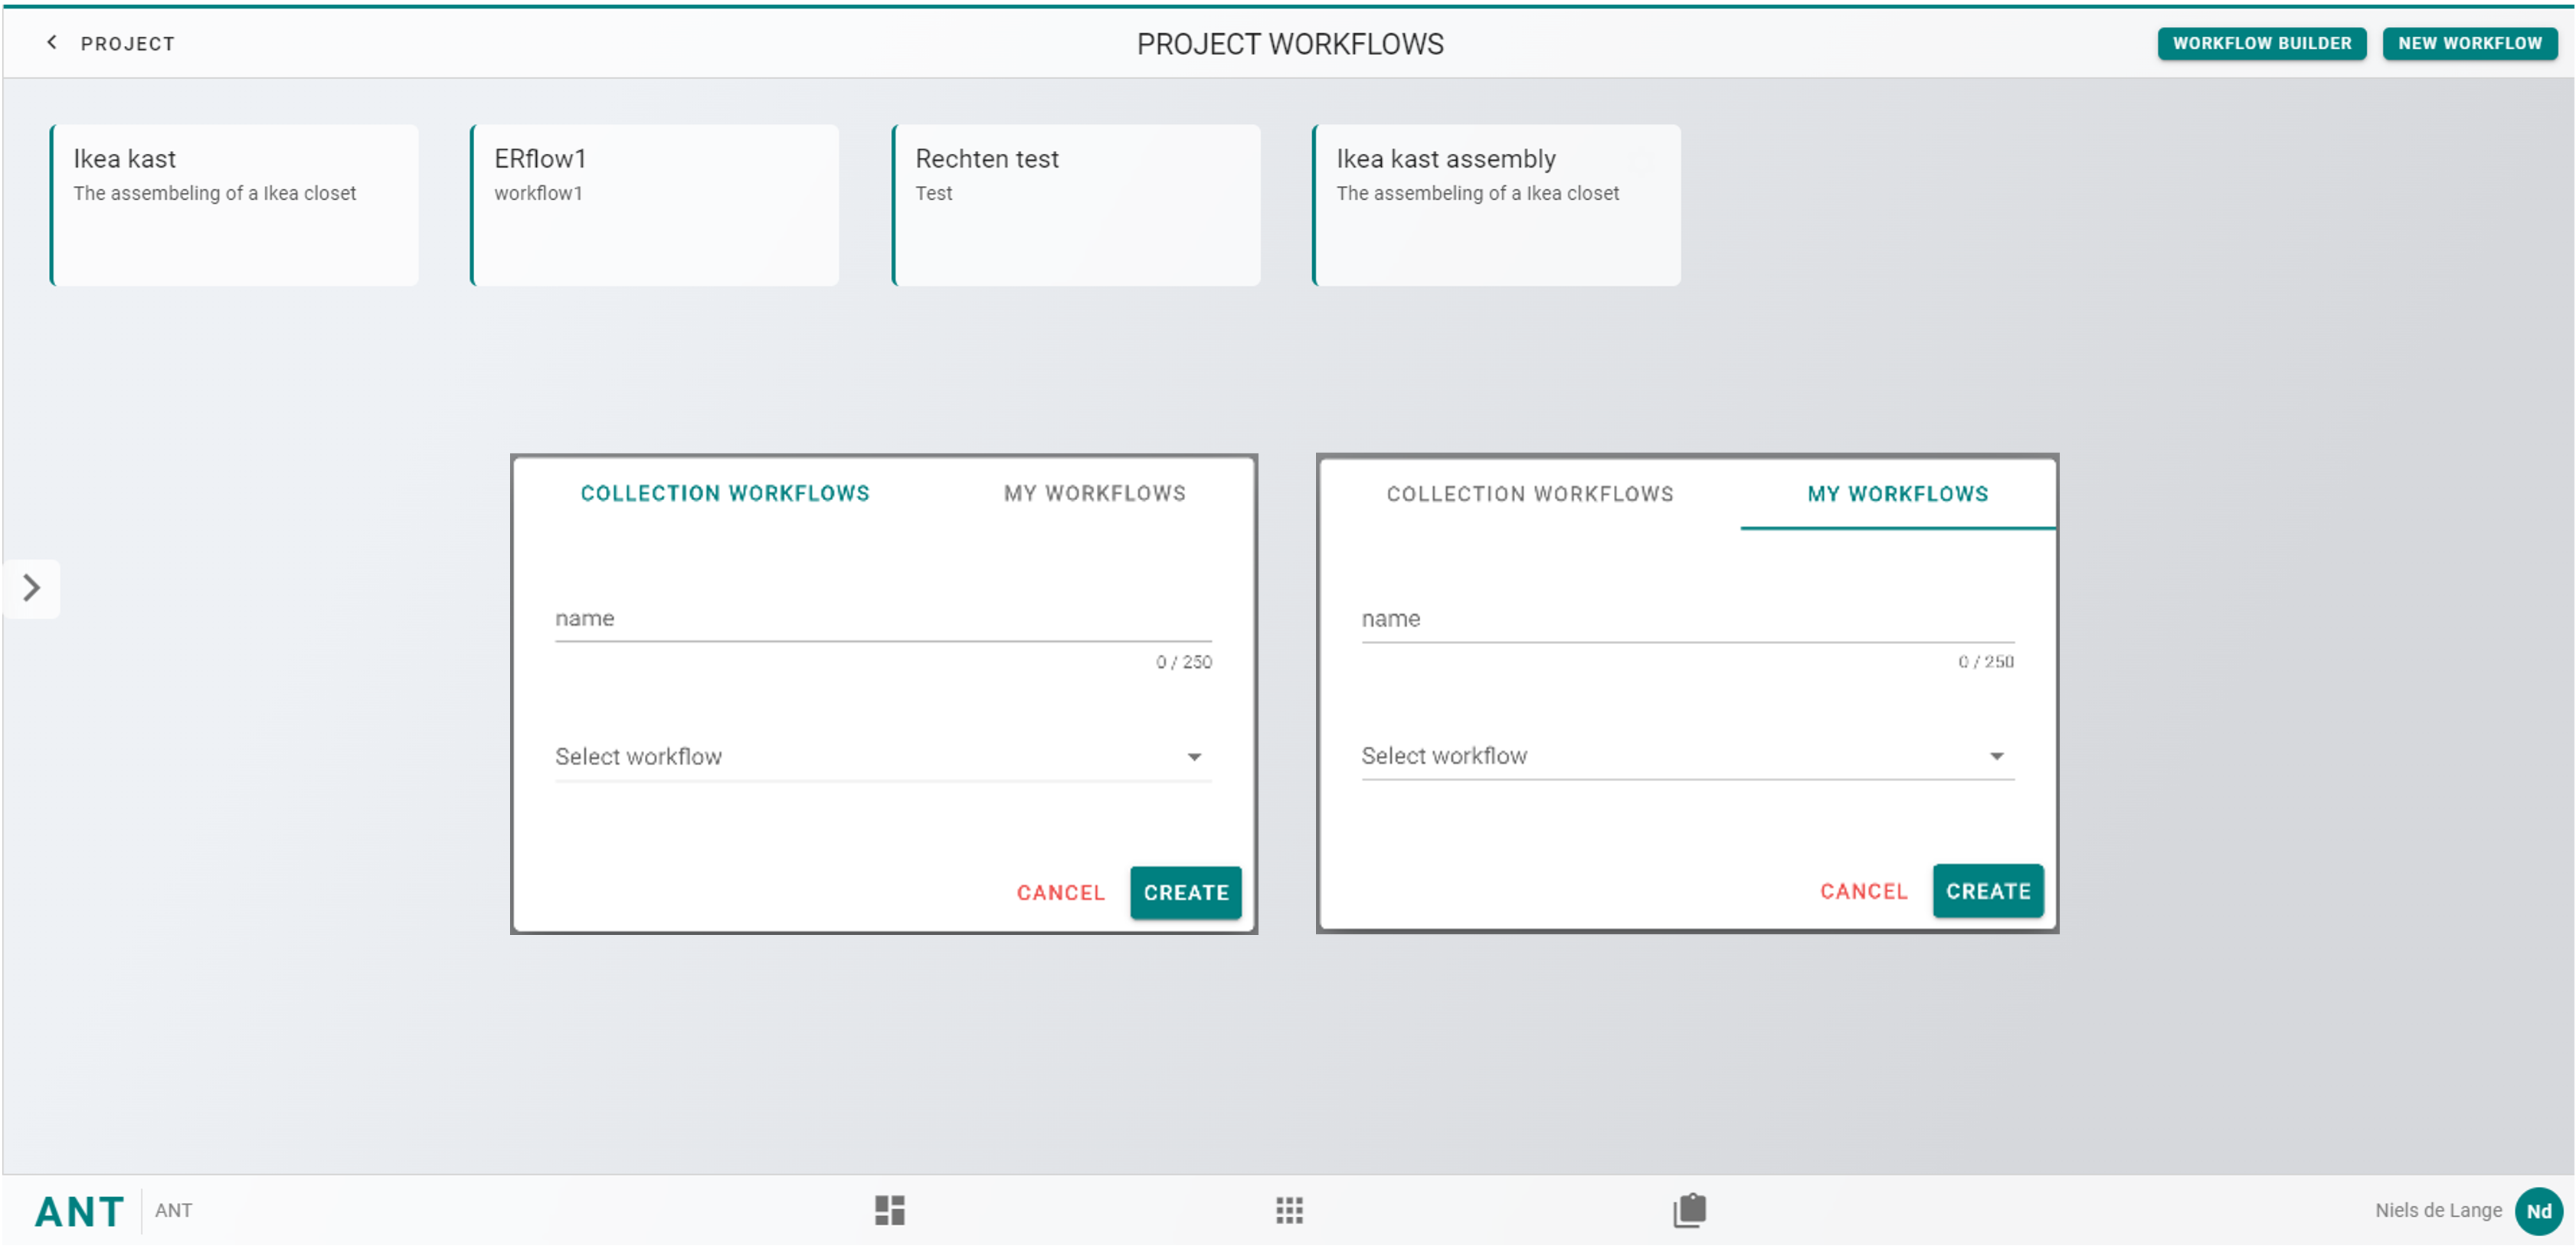The height and width of the screenshot is (1246, 2576).
Task: Go back via the PROJECT link
Action: [x=127, y=43]
